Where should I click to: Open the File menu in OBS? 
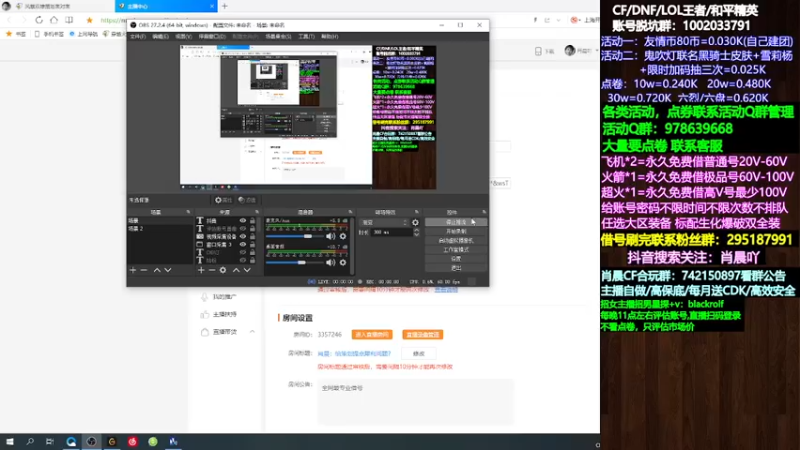(137, 37)
